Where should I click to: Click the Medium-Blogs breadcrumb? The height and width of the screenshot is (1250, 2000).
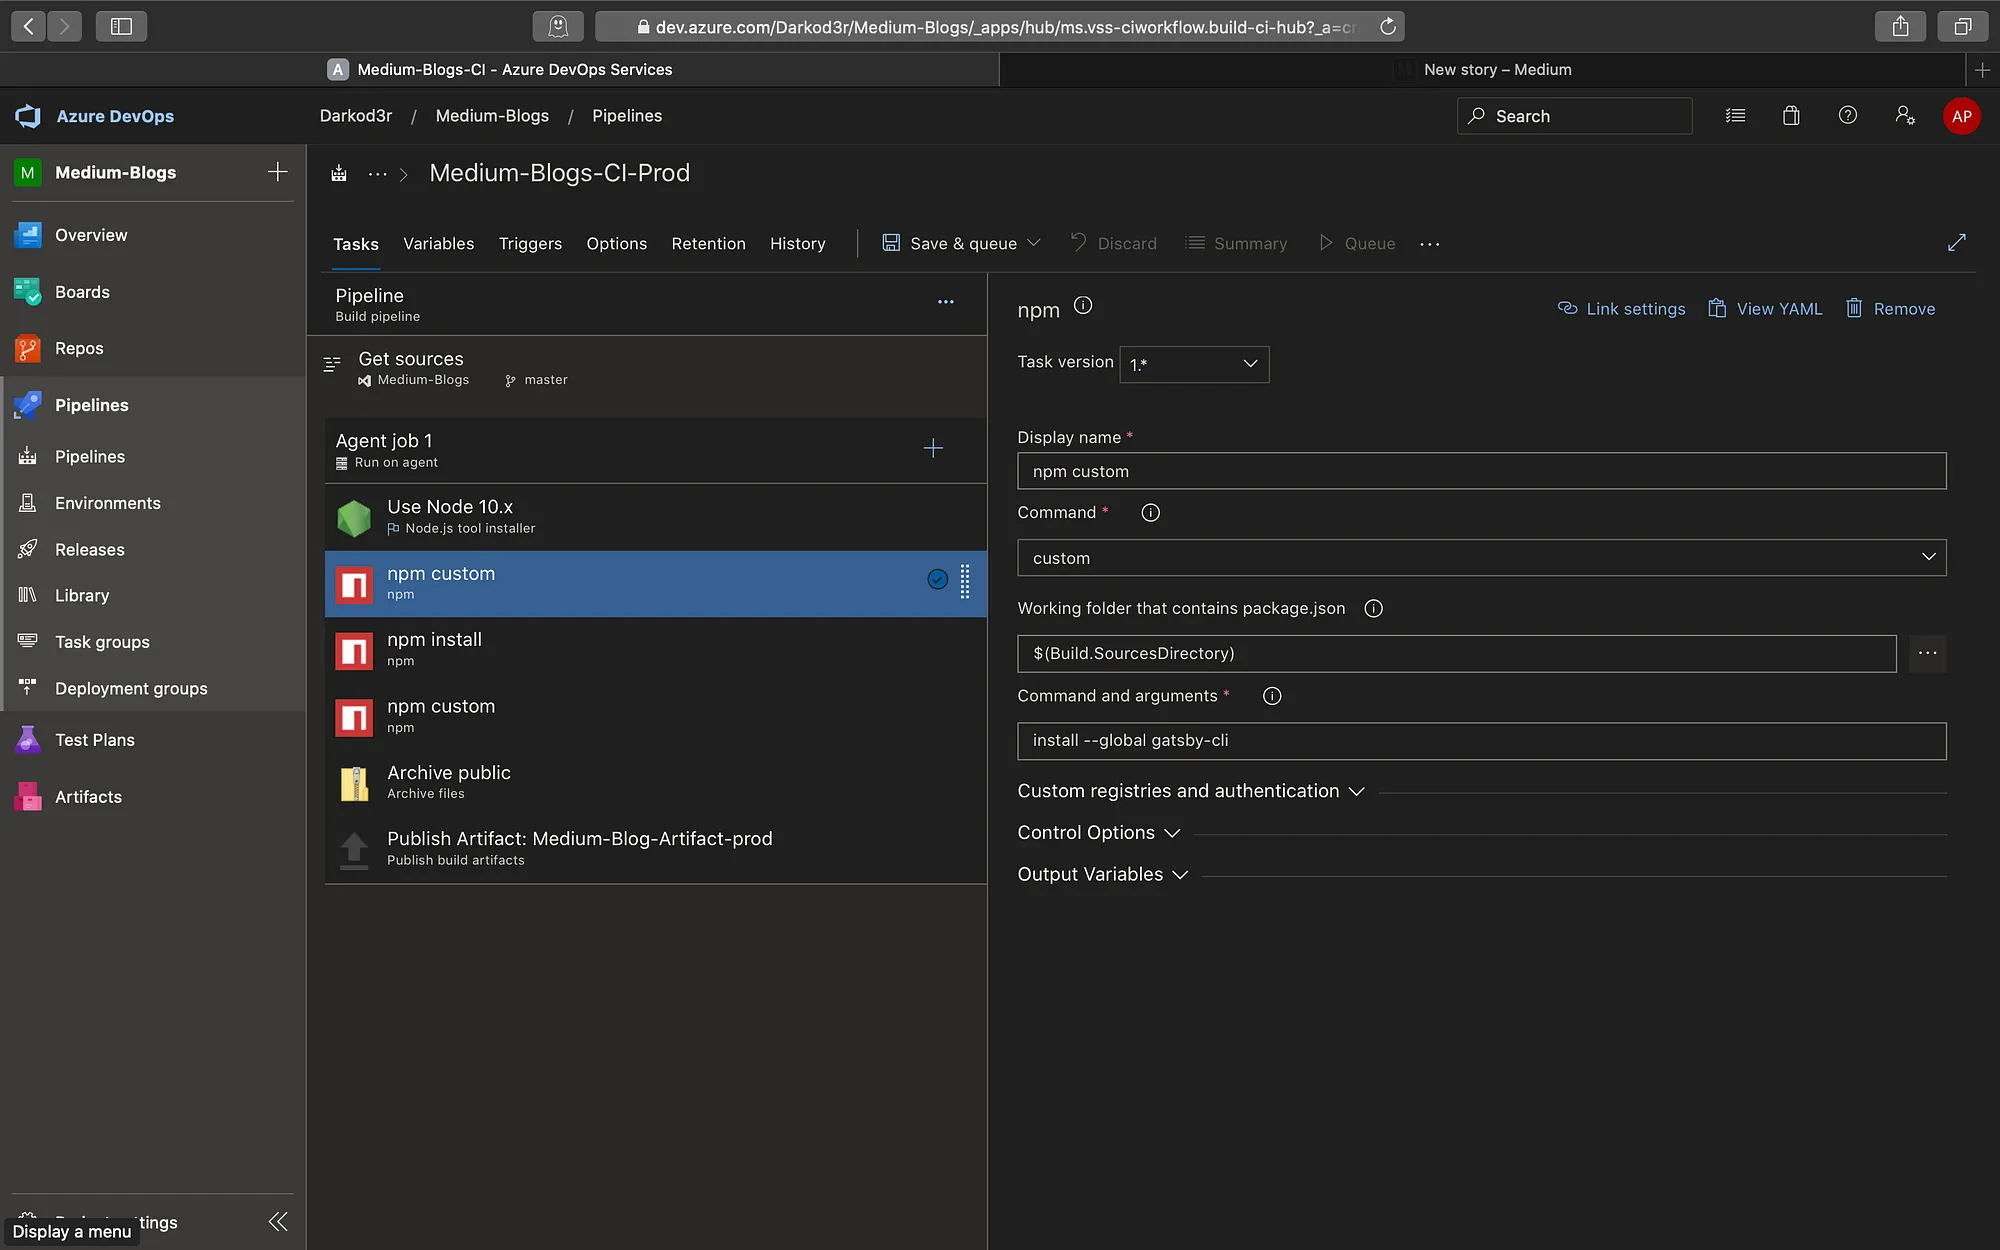point(492,116)
